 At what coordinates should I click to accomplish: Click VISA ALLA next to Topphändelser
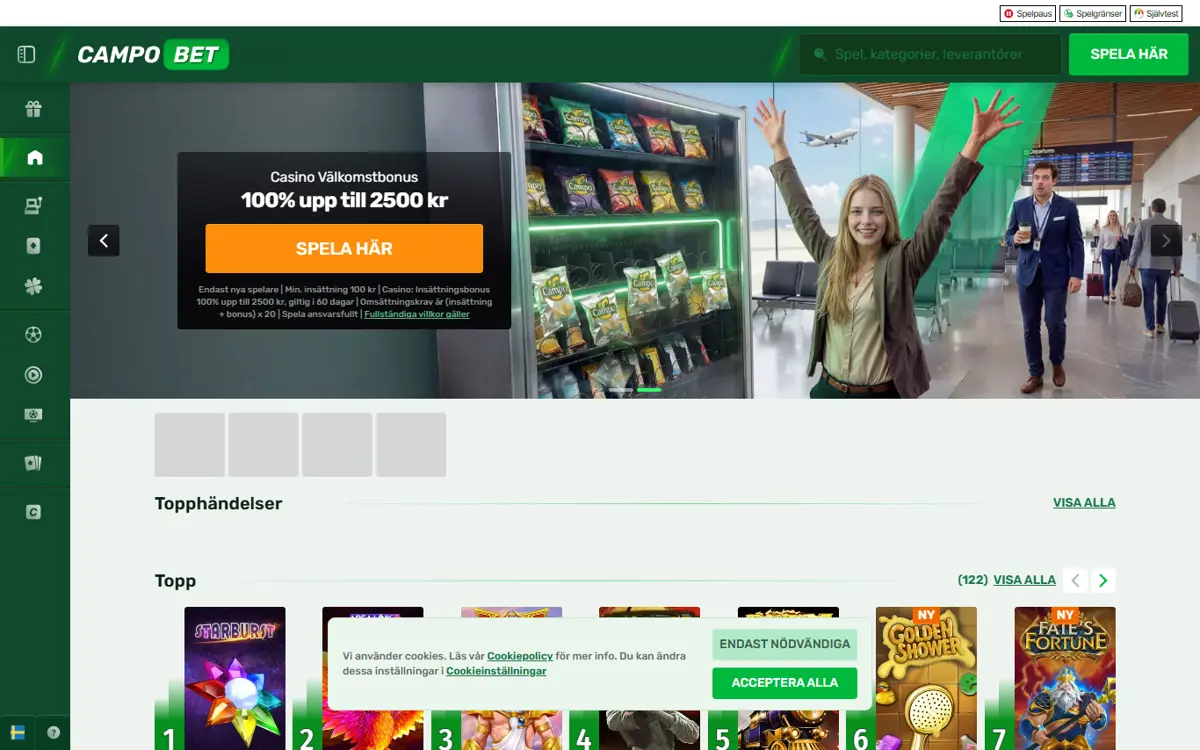pyautogui.click(x=1084, y=503)
